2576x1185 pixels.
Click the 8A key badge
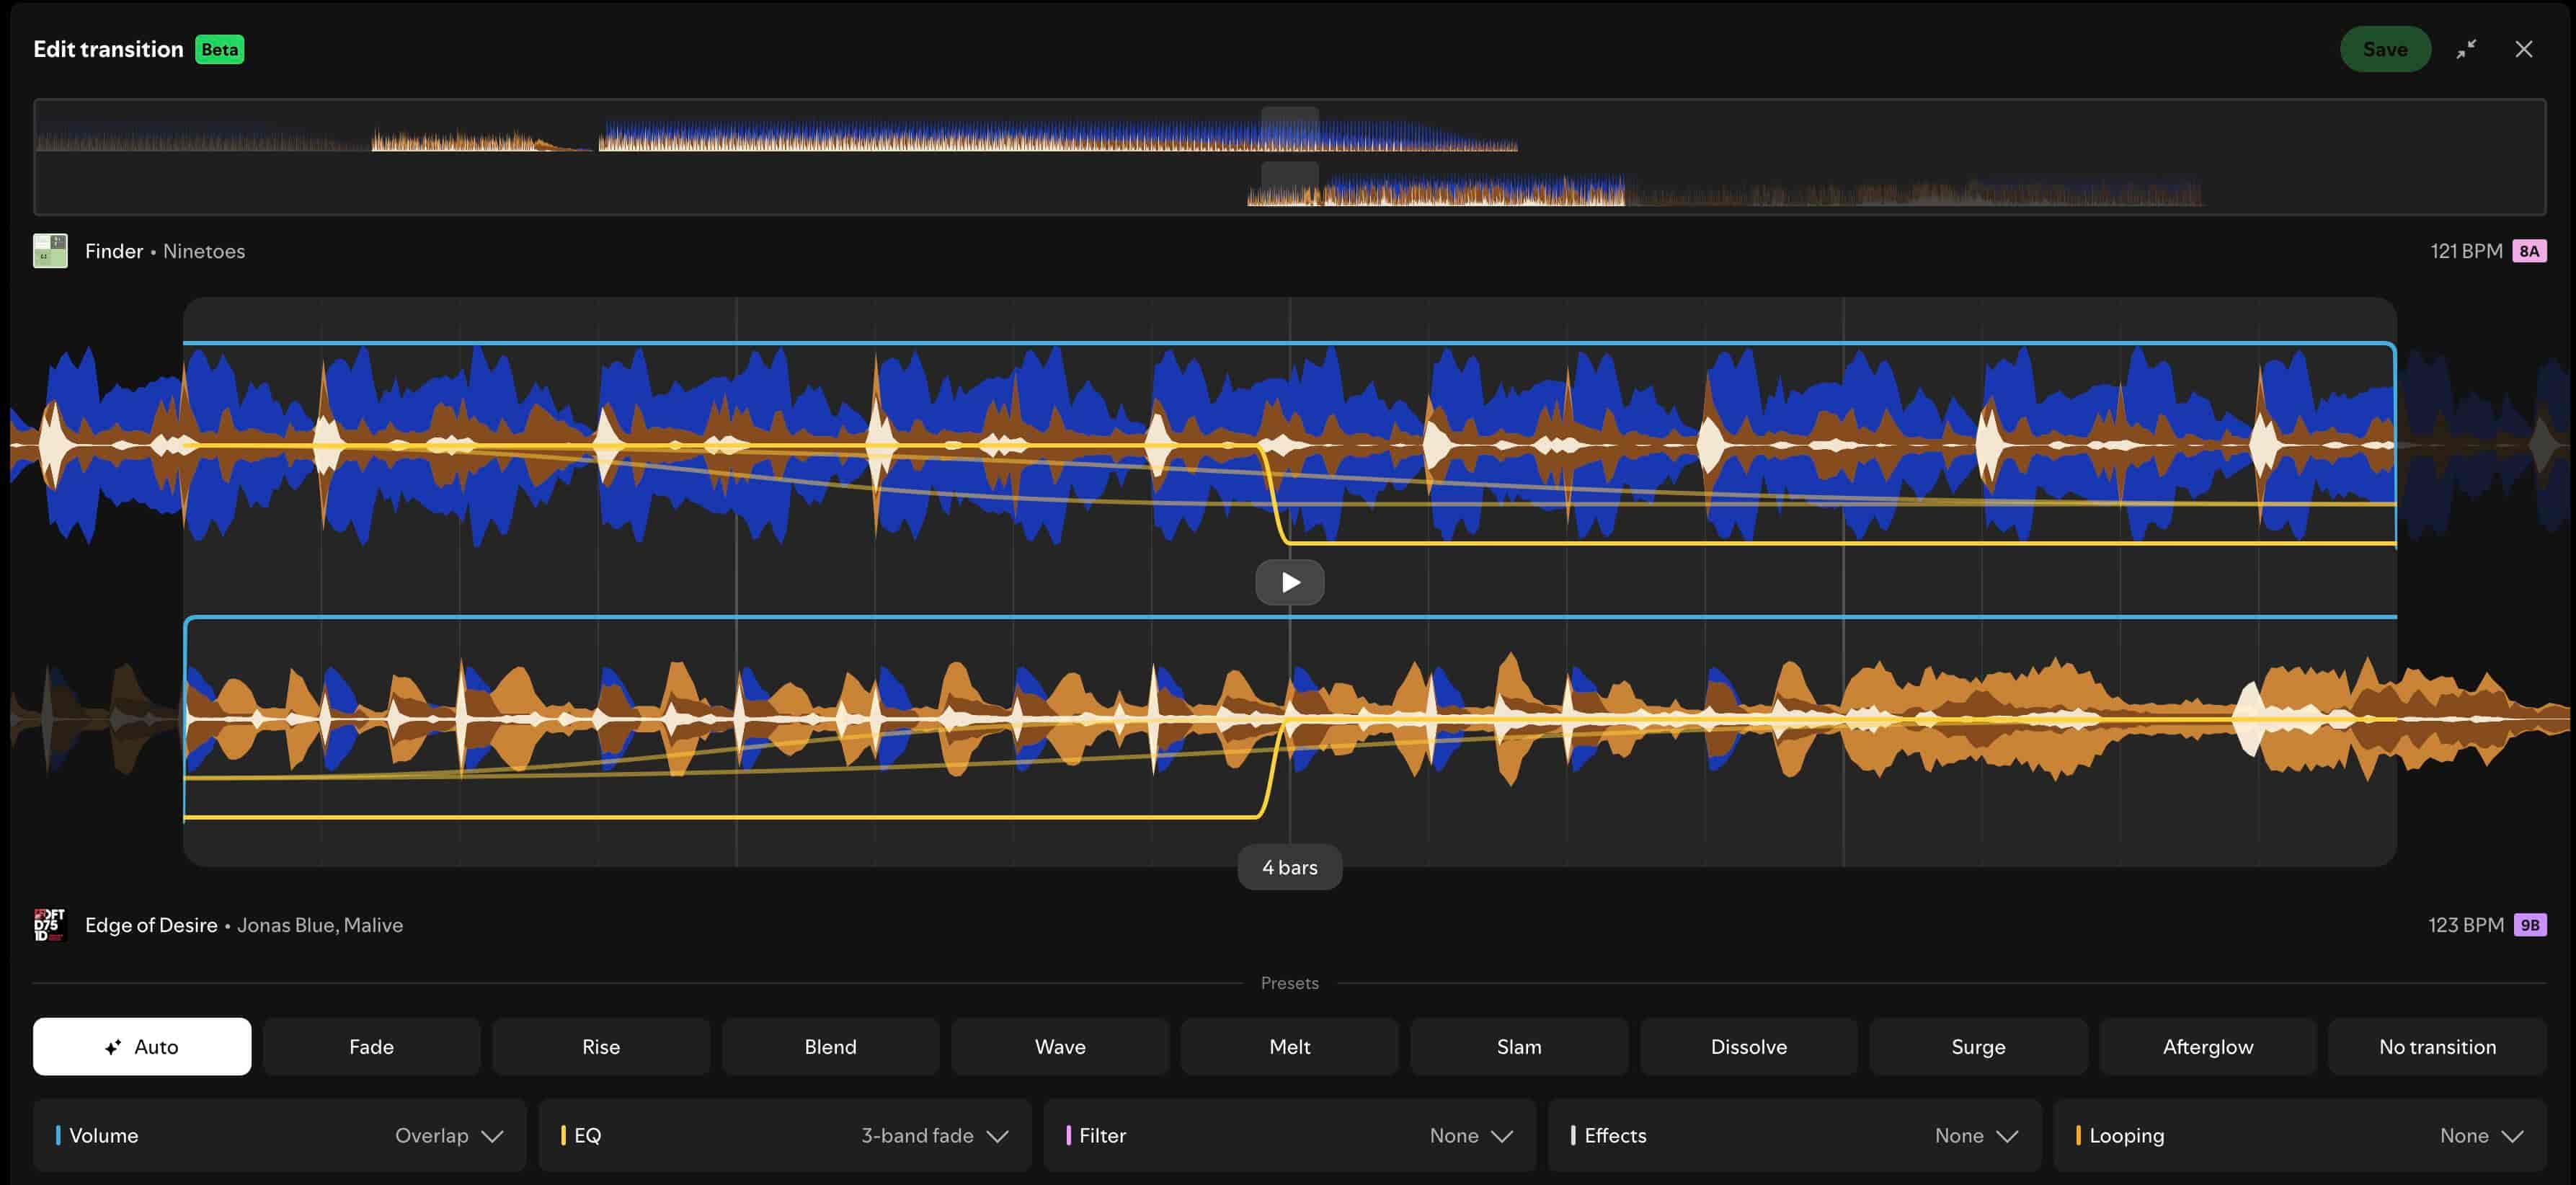click(2529, 251)
